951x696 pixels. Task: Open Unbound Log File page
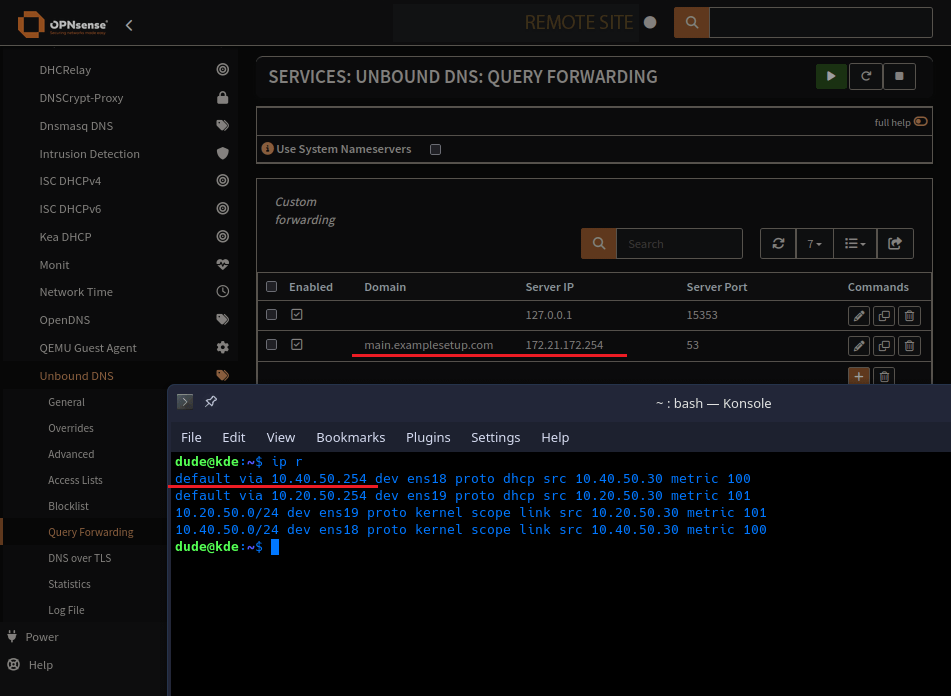[66, 610]
